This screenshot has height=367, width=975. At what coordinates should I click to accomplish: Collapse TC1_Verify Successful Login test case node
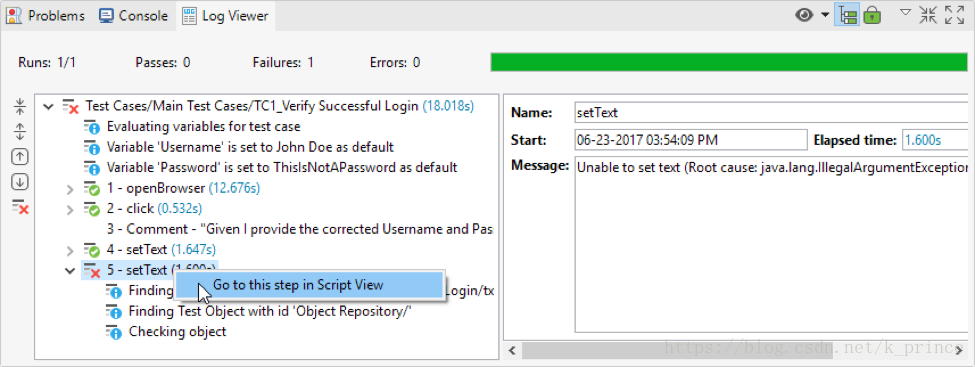(48, 107)
